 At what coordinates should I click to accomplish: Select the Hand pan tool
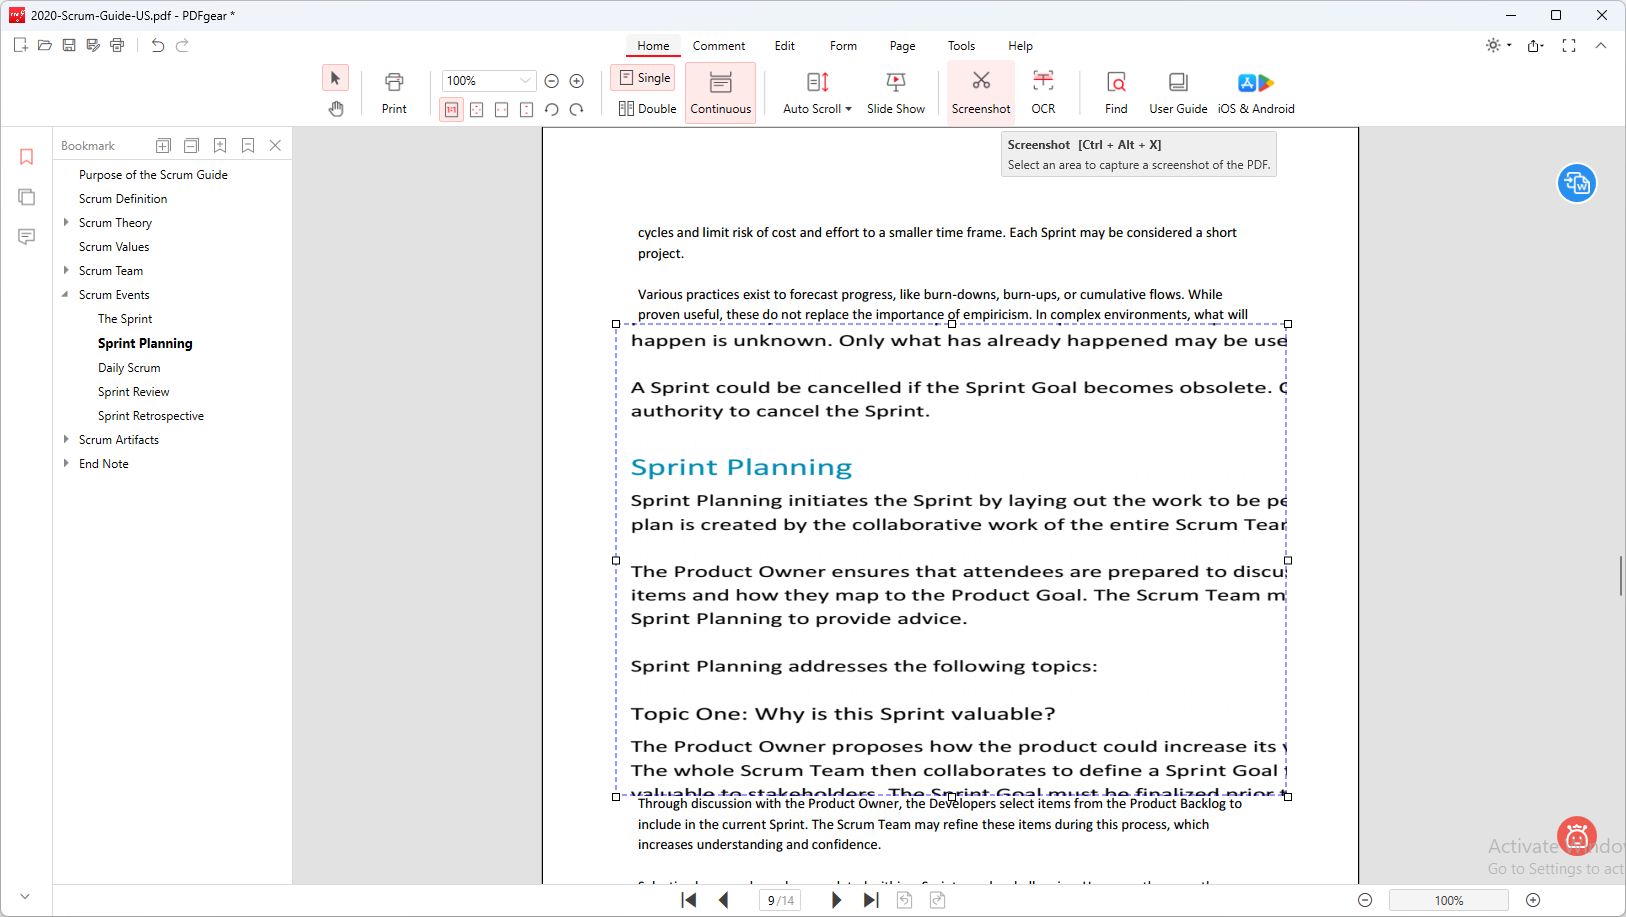pyautogui.click(x=335, y=109)
